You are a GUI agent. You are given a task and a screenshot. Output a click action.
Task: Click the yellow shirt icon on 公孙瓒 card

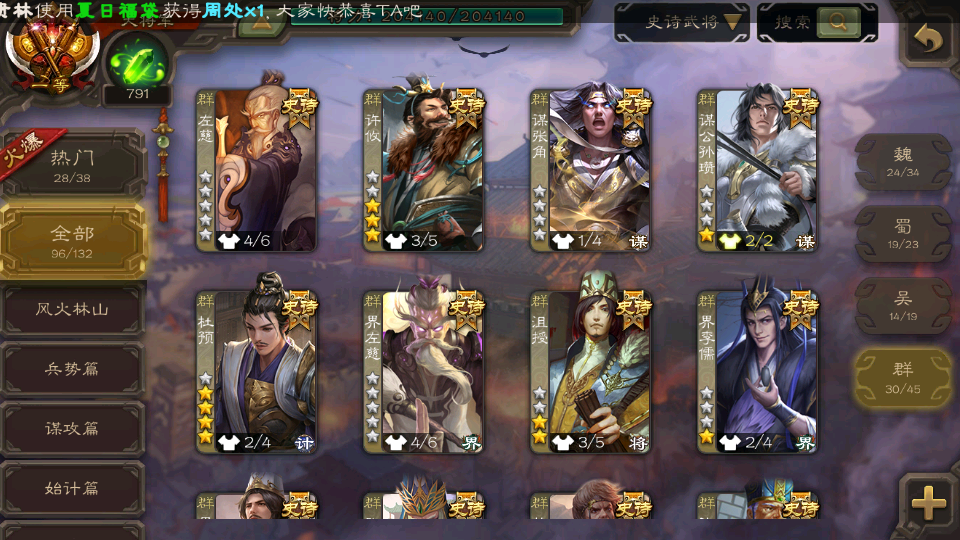(730, 241)
